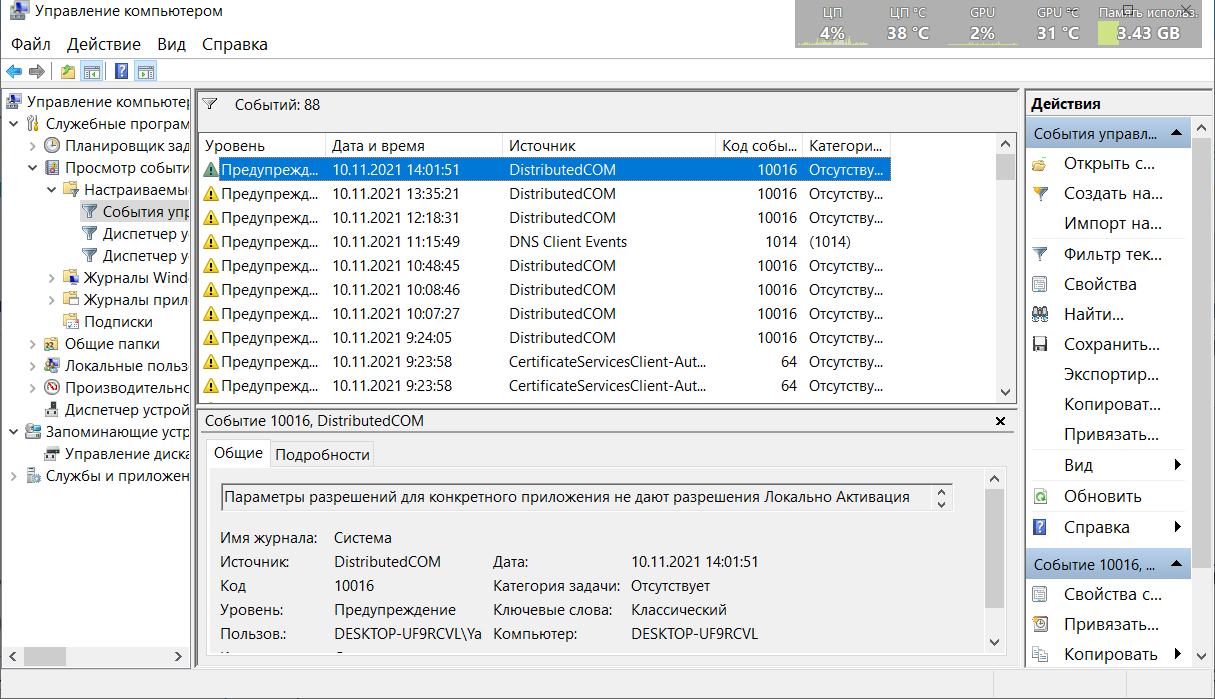Click the Планировщик зад... clock icon
This screenshot has width=1215, height=699.
pyautogui.click(x=52, y=146)
